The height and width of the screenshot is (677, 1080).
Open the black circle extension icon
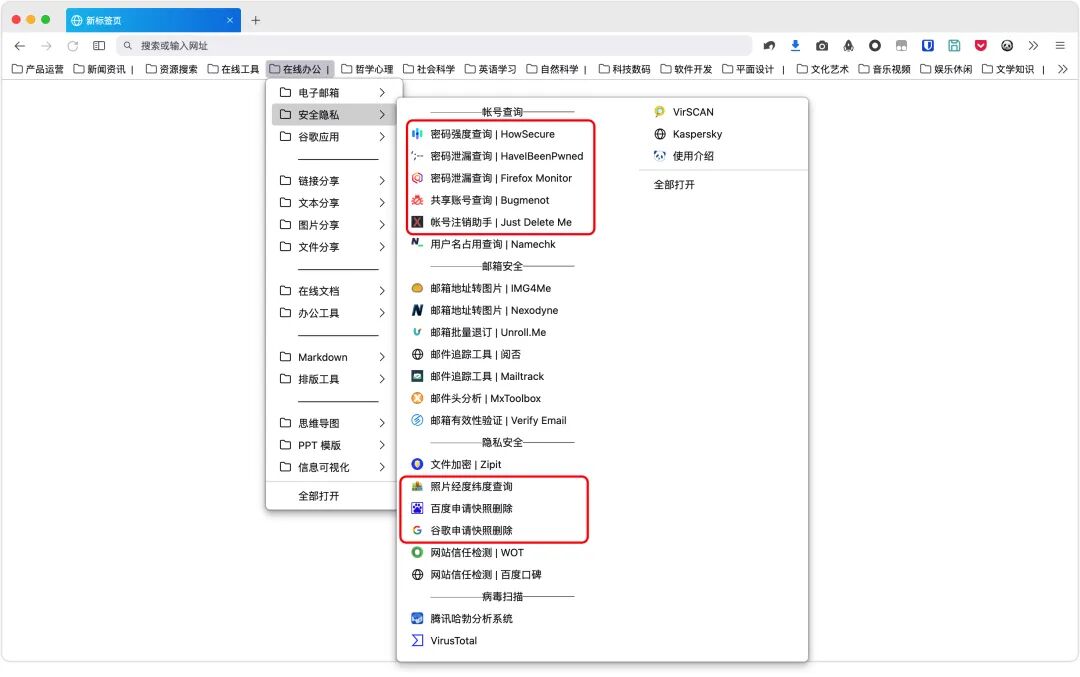875,45
